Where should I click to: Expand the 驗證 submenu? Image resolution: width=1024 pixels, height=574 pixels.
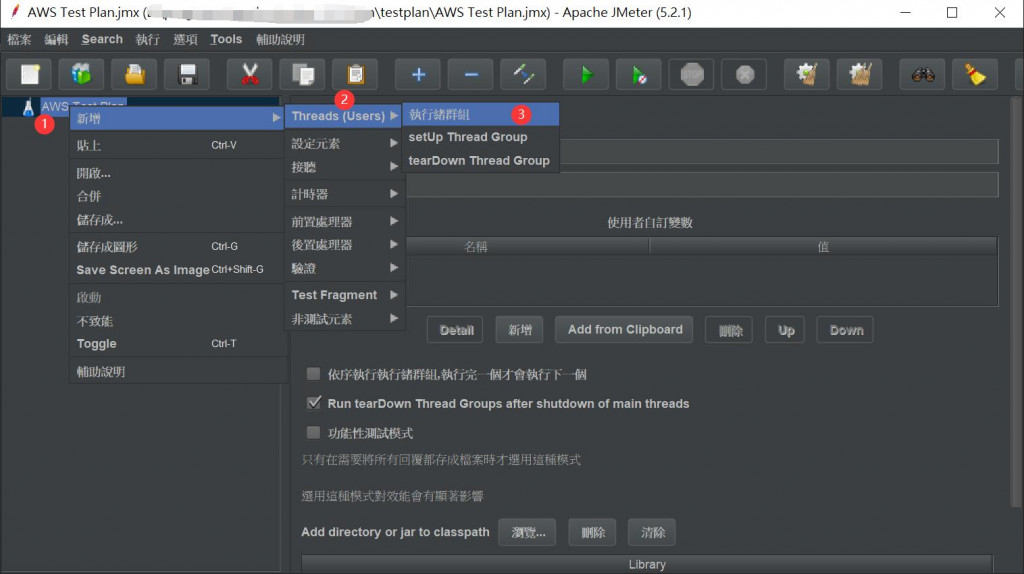click(344, 268)
